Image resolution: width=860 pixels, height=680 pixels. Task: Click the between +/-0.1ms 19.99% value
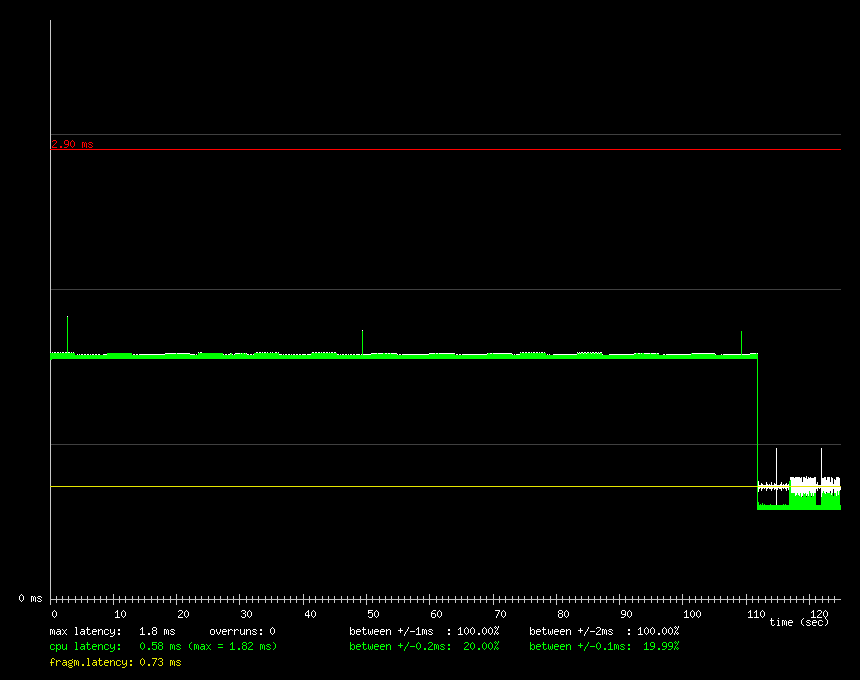click(604, 647)
